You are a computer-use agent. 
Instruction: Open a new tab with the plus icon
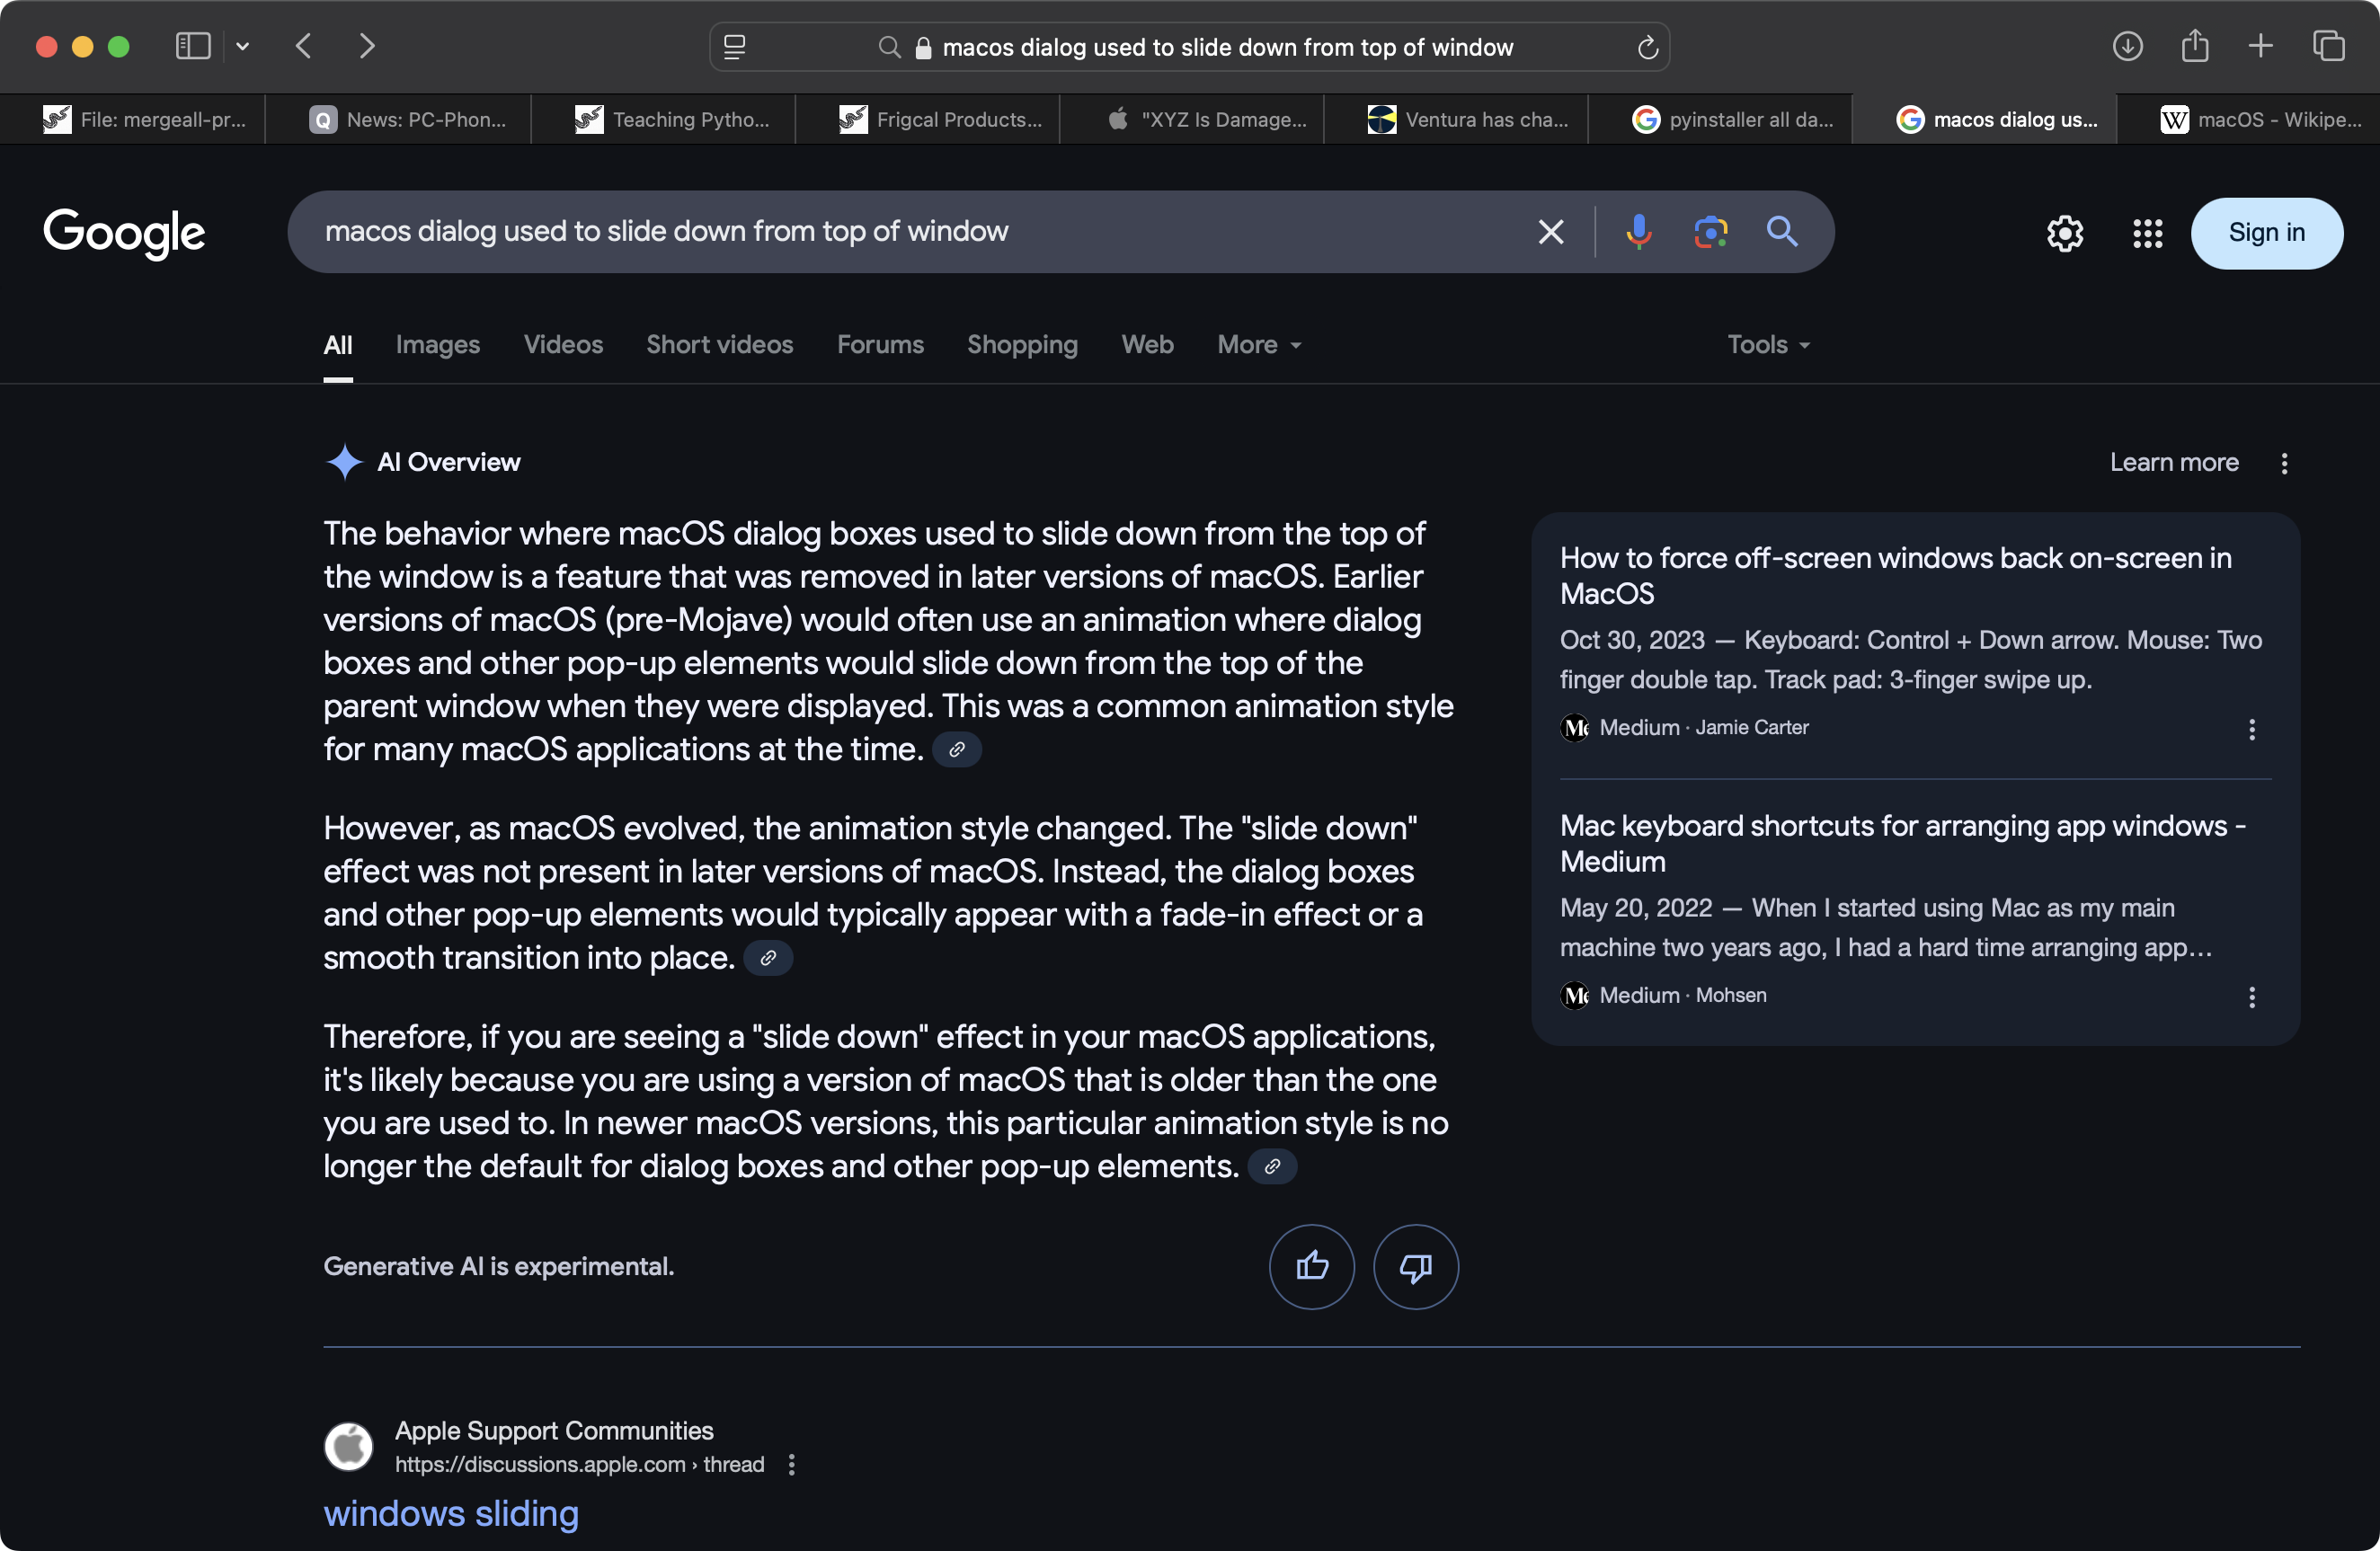pyautogui.click(x=2260, y=46)
